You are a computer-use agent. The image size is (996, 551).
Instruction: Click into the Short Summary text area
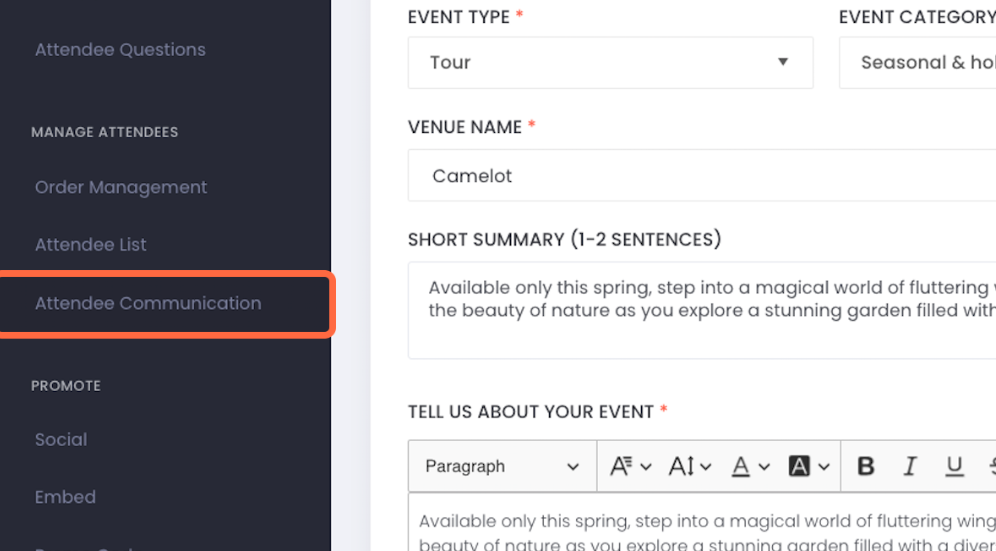click(x=702, y=310)
